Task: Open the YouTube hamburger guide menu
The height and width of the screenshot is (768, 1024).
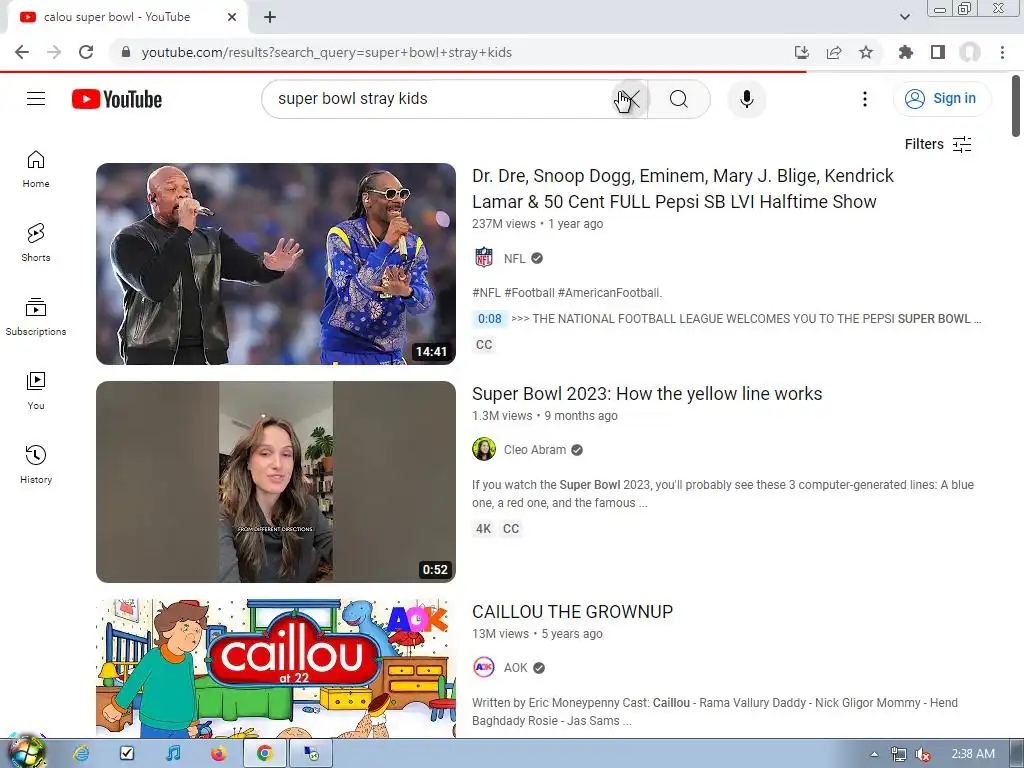Action: pos(36,99)
